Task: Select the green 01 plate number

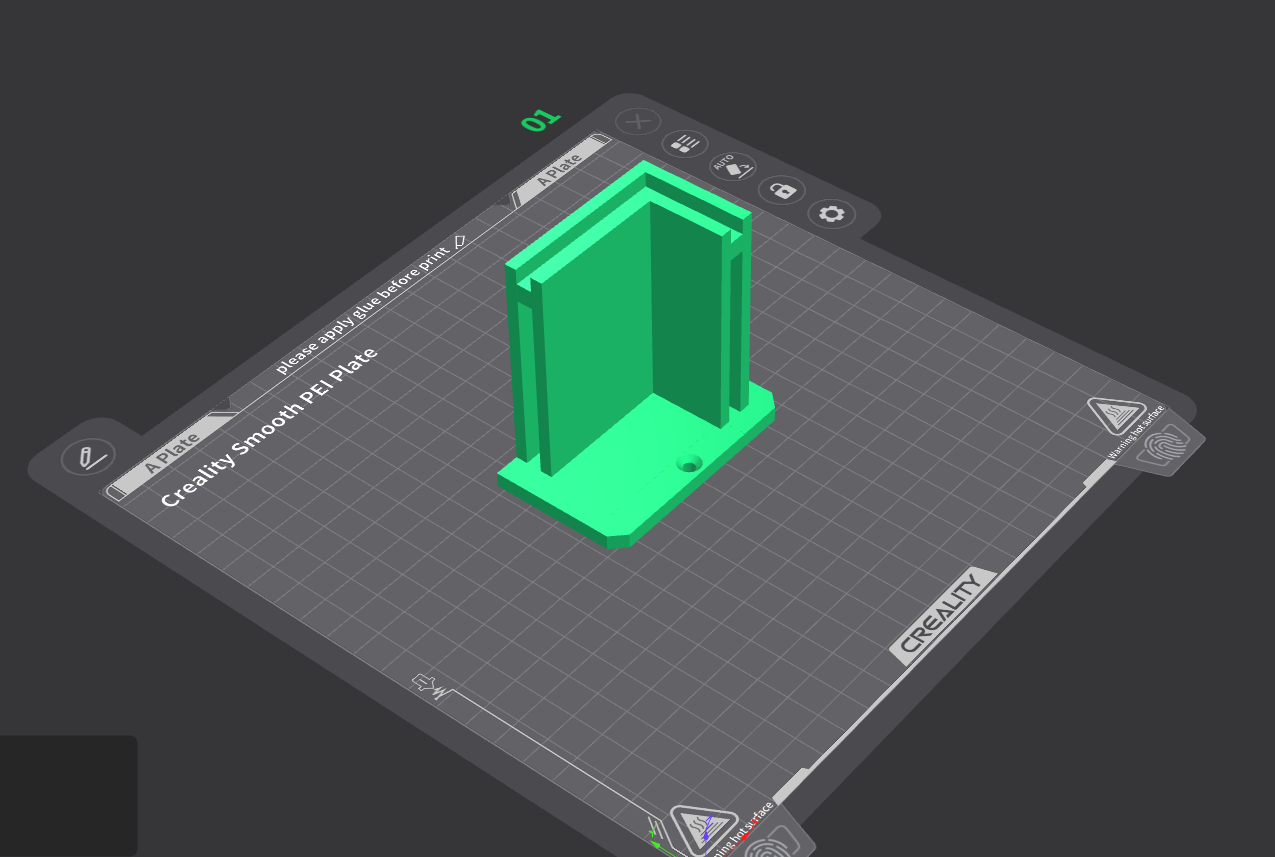Action: coord(540,121)
